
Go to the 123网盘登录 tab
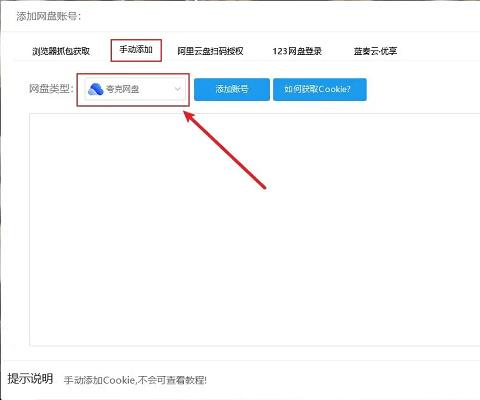[297, 51]
